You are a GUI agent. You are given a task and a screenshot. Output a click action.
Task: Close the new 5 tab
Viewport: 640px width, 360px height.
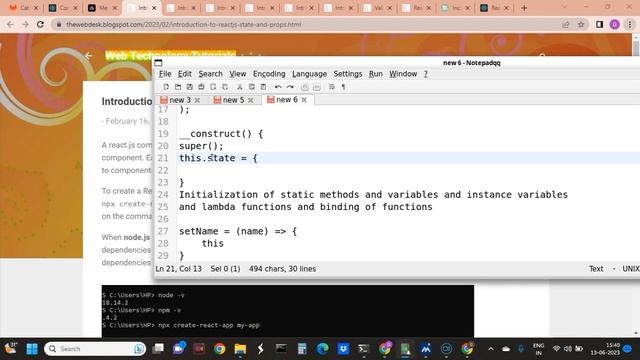[x=251, y=100]
